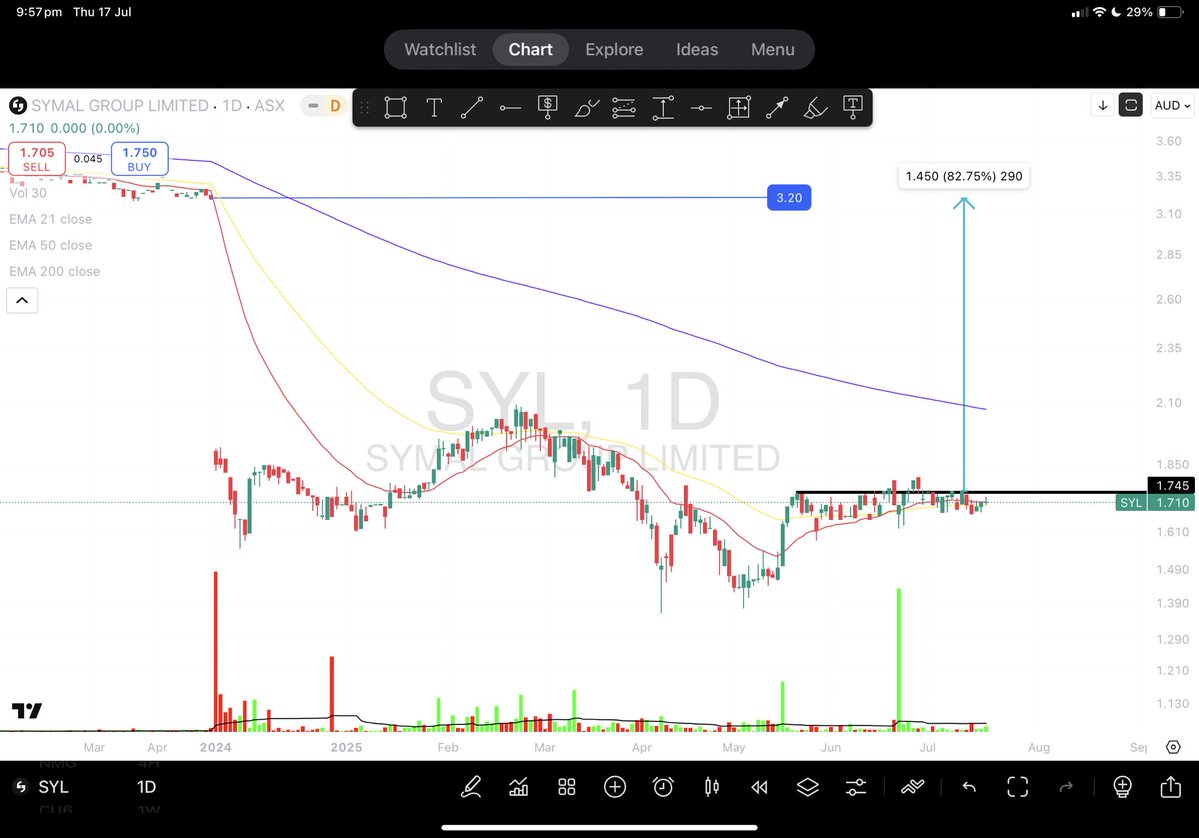Change chart type via candlestick icon
This screenshot has width=1199, height=838.
[x=711, y=786]
